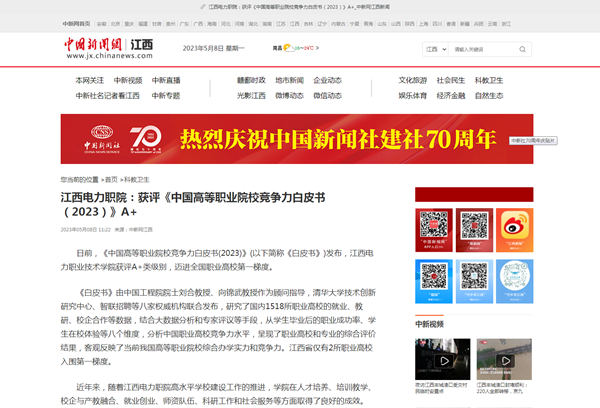600x408 pixels.
Task: Click the keyword search input field
Action: click(484, 49)
